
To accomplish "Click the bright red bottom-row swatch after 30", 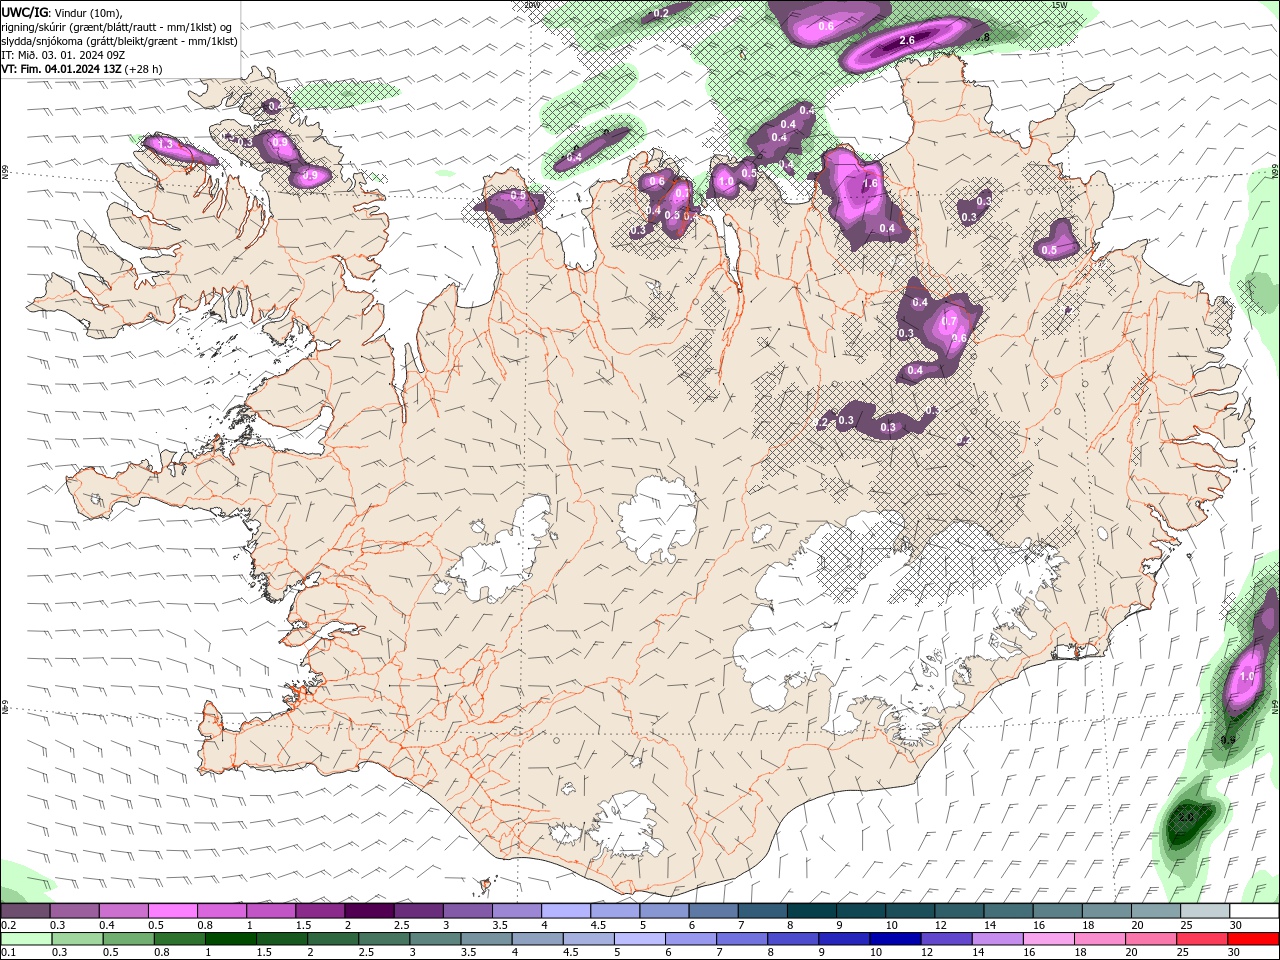I will 1255,939.
